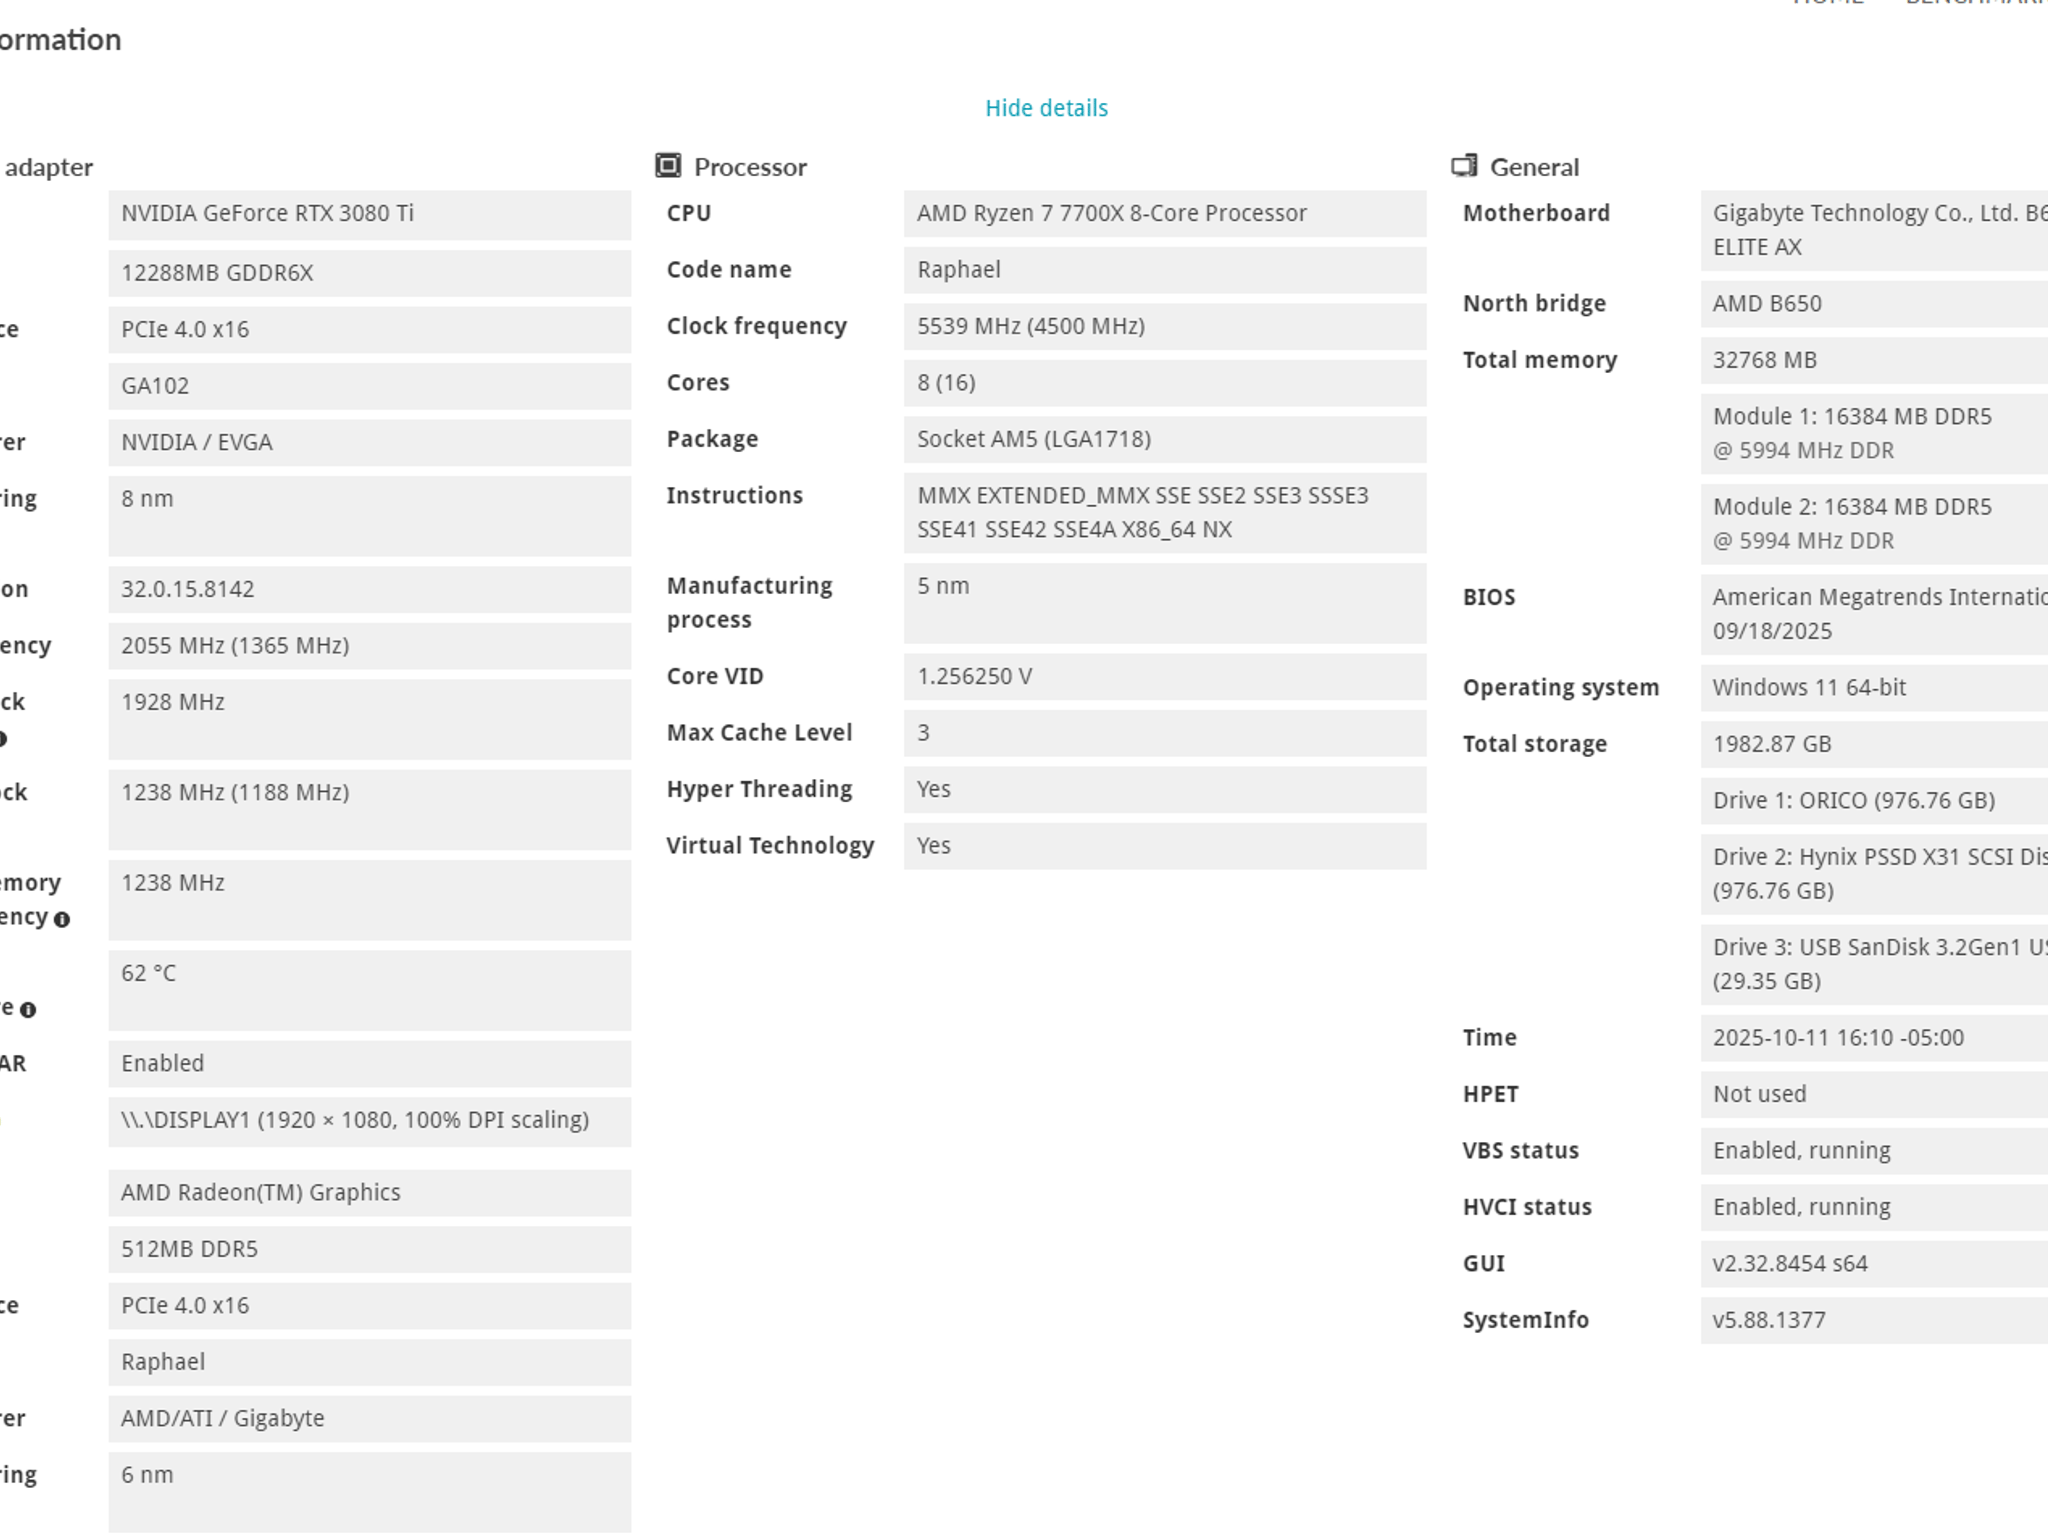Image resolution: width=2048 pixels, height=1536 pixels.
Task: Click the 1238 MHz (1188 MHz) value
Action: point(370,809)
